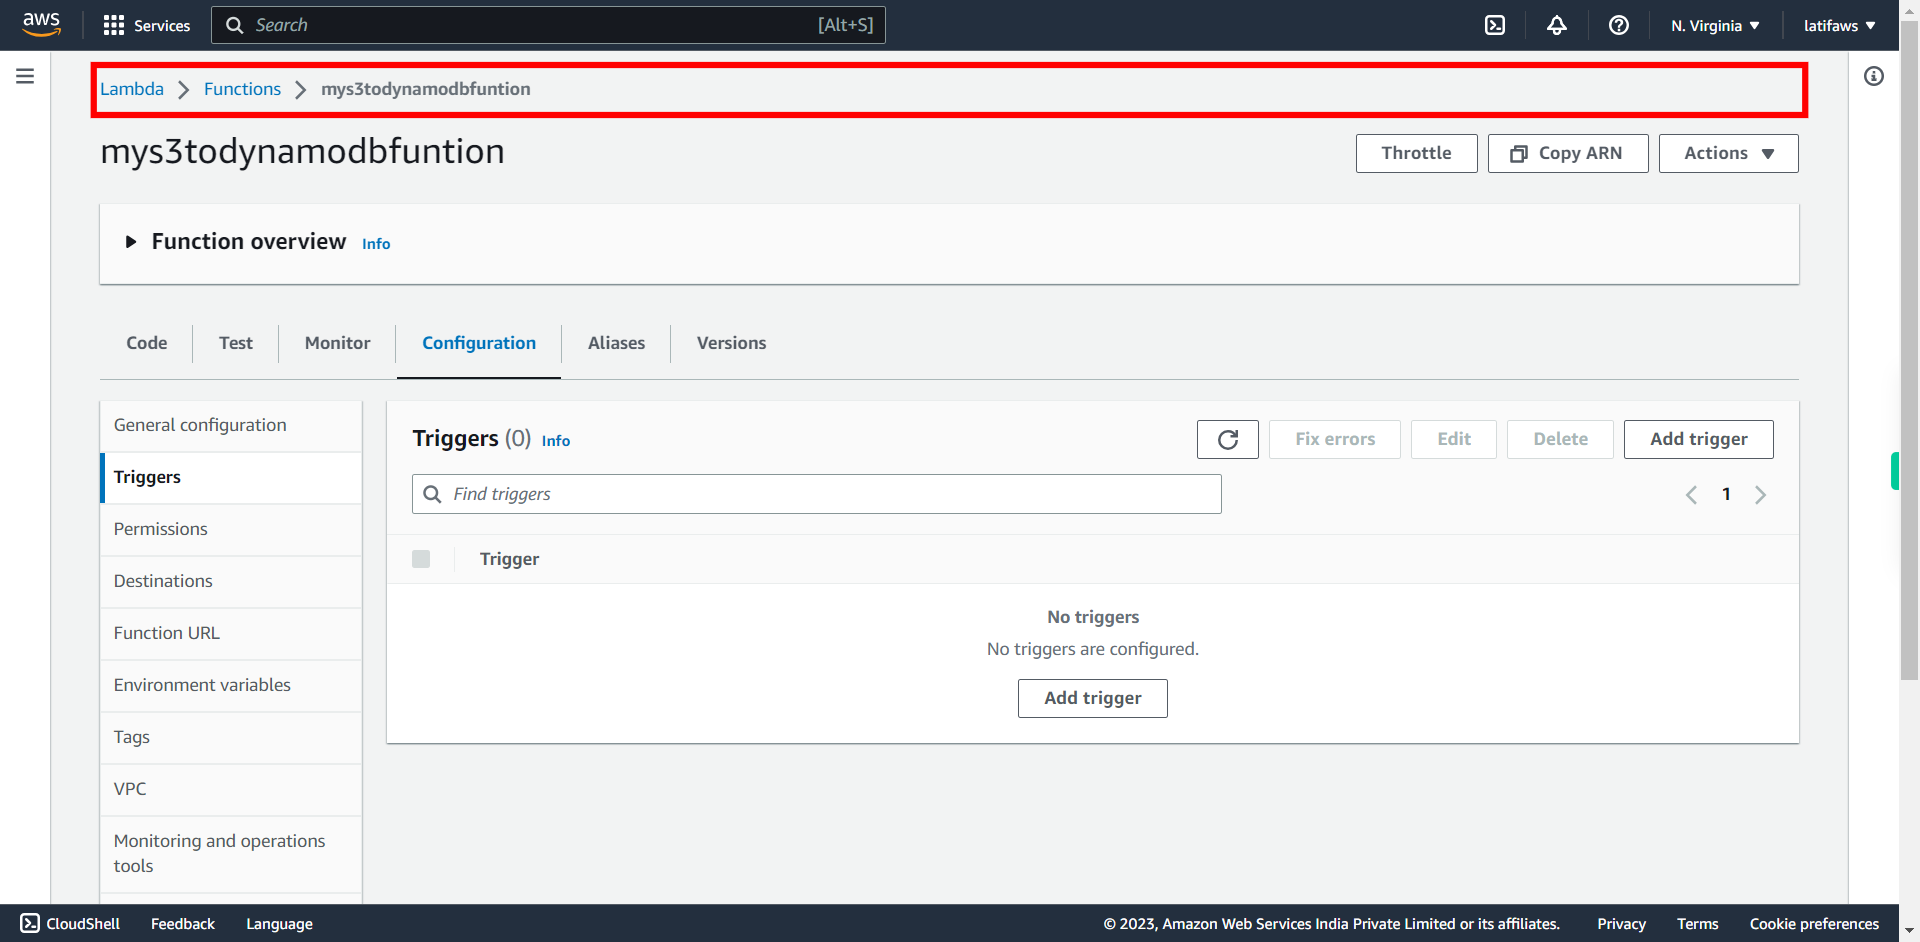Open the help question mark menu
This screenshot has height=942, width=1920.
point(1619,25)
